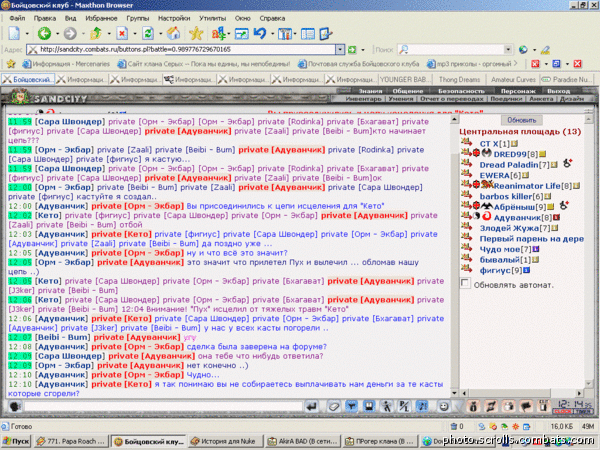Click the New page document icon
This screenshot has width=600, height=450.
pyautogui.click(x=14, y=34)
